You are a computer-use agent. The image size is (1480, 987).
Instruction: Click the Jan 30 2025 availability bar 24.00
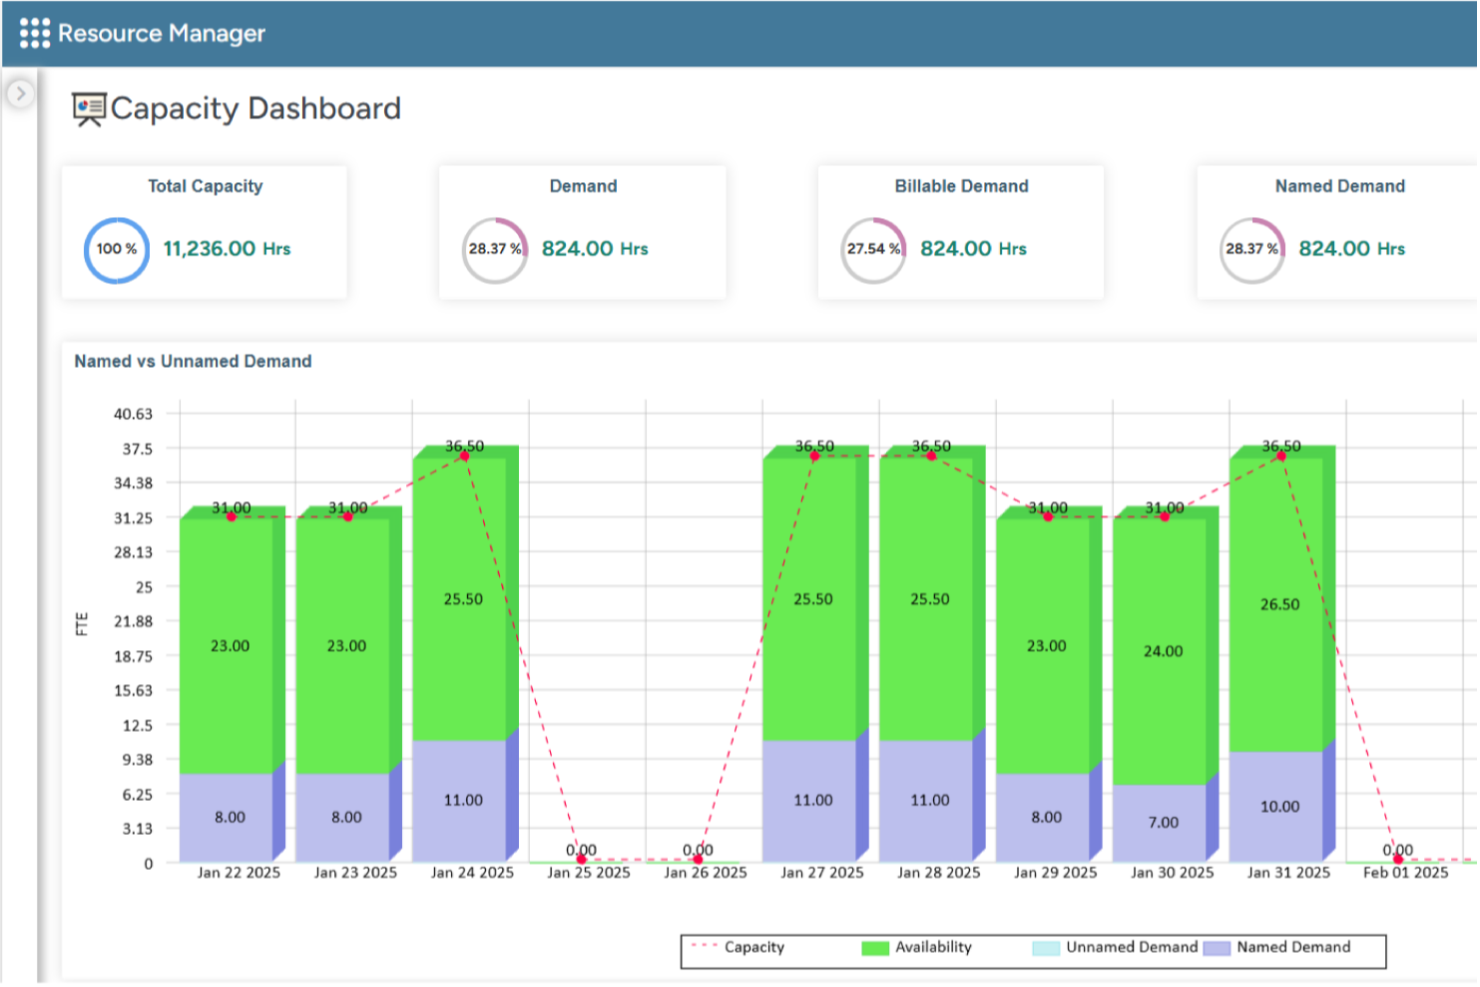coord(1160,652)
